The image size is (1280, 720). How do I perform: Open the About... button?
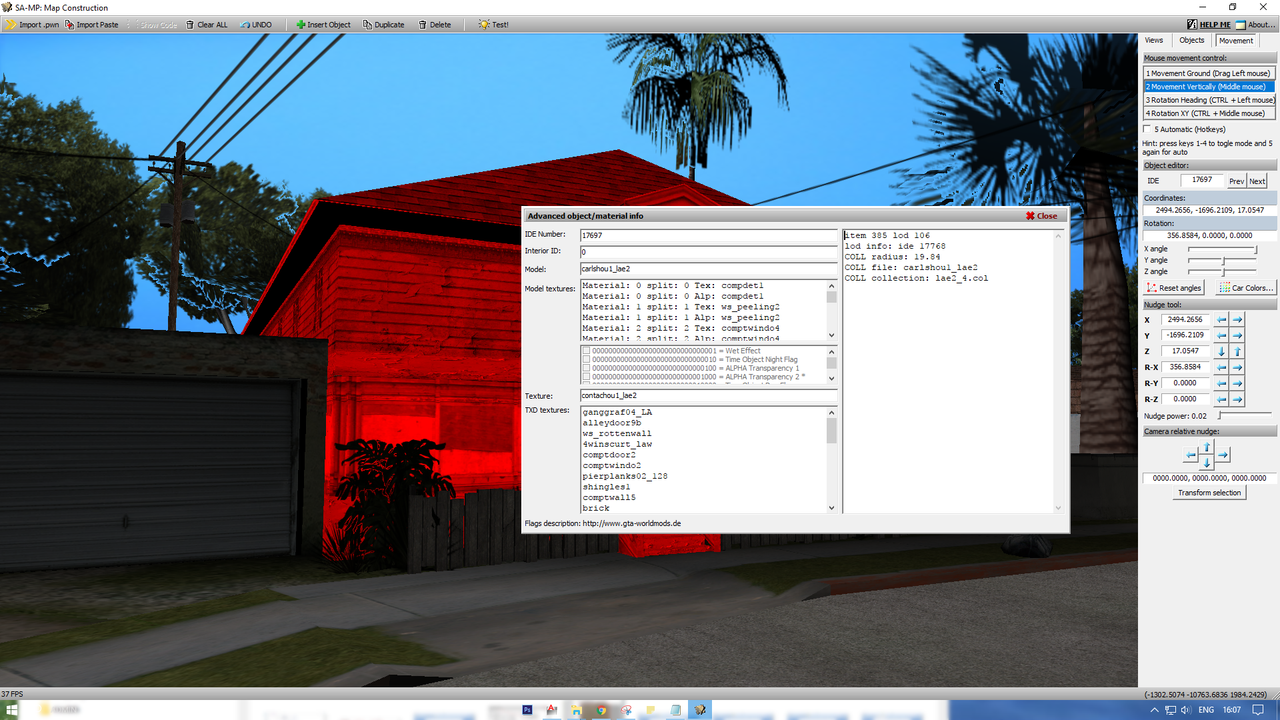(1255, 24)
